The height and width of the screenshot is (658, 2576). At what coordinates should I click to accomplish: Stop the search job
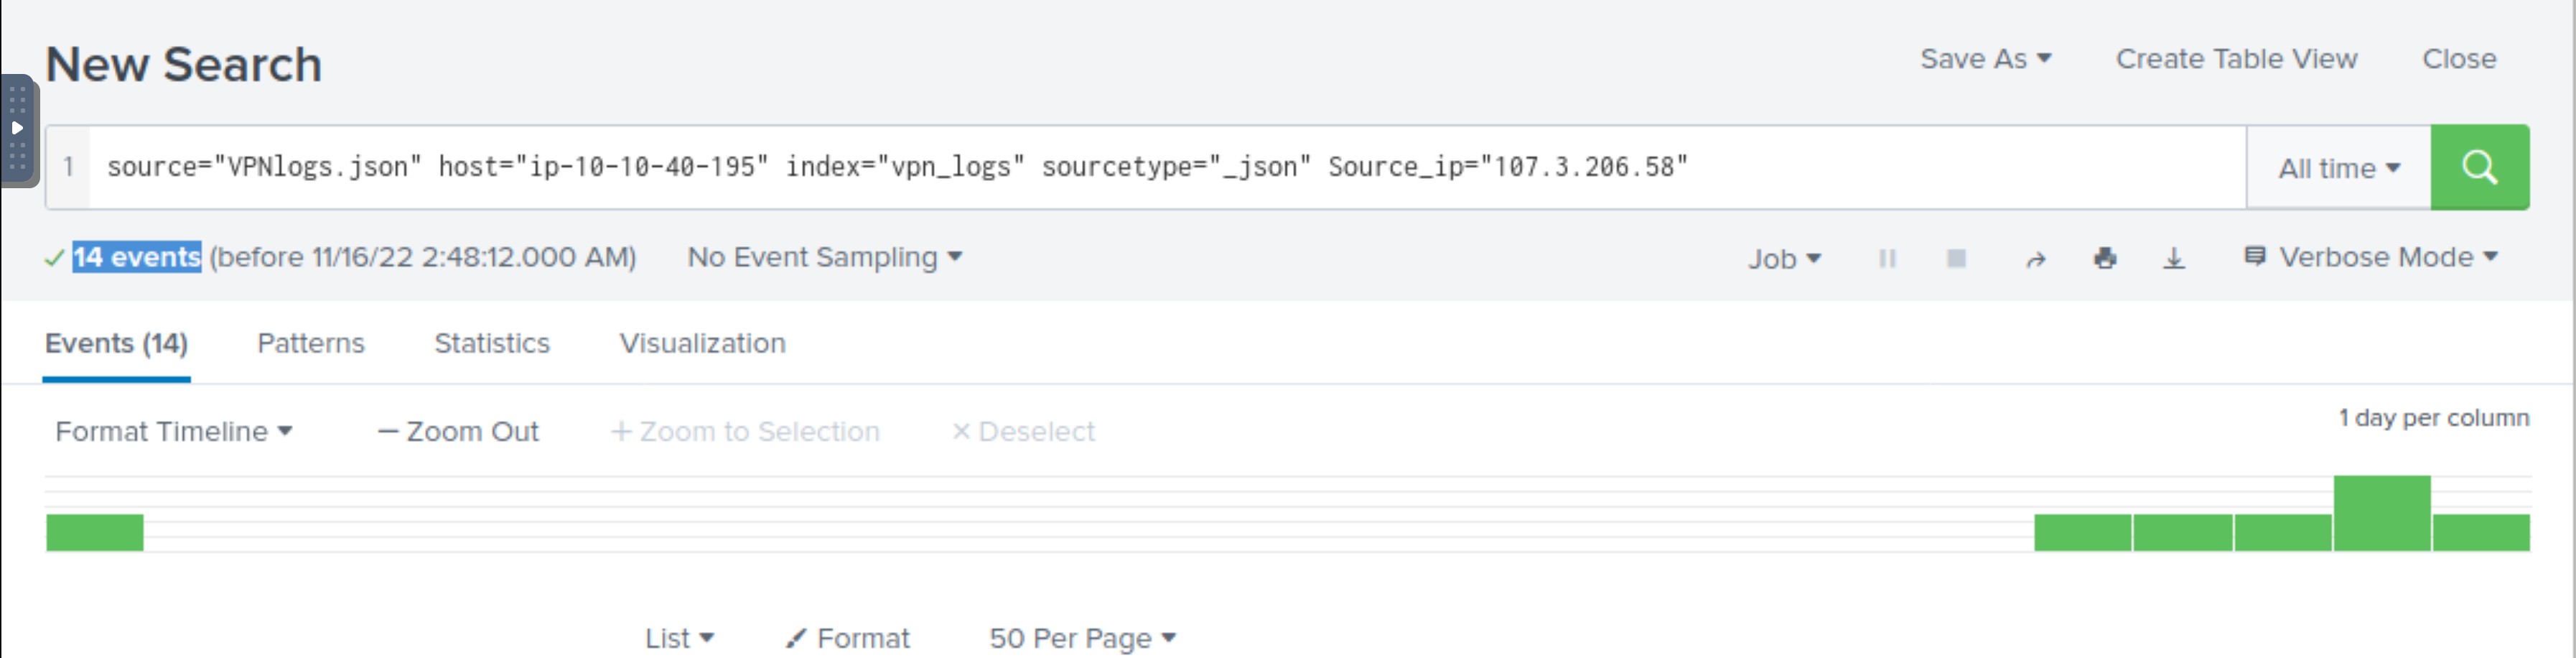1956,259
